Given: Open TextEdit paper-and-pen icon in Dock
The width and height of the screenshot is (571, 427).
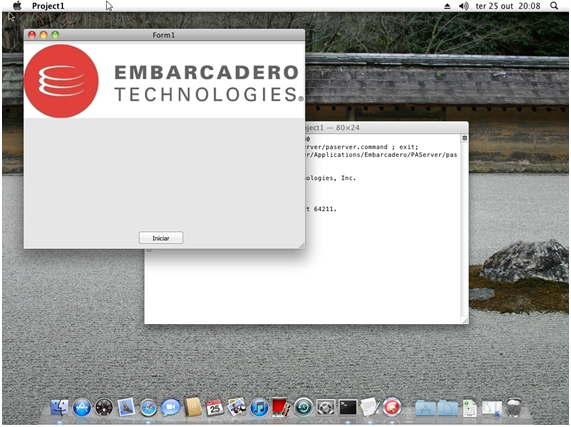Looking at the screenshot, I should [370, 407].
